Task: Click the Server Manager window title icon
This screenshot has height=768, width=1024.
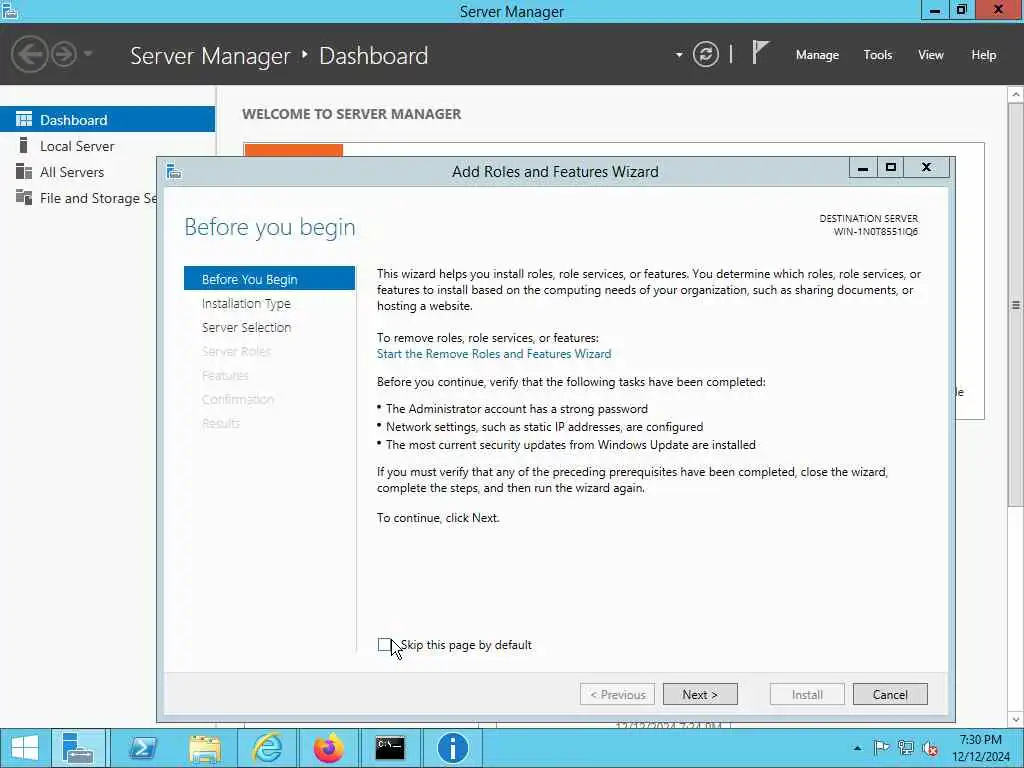Action: tap(10, 10)
